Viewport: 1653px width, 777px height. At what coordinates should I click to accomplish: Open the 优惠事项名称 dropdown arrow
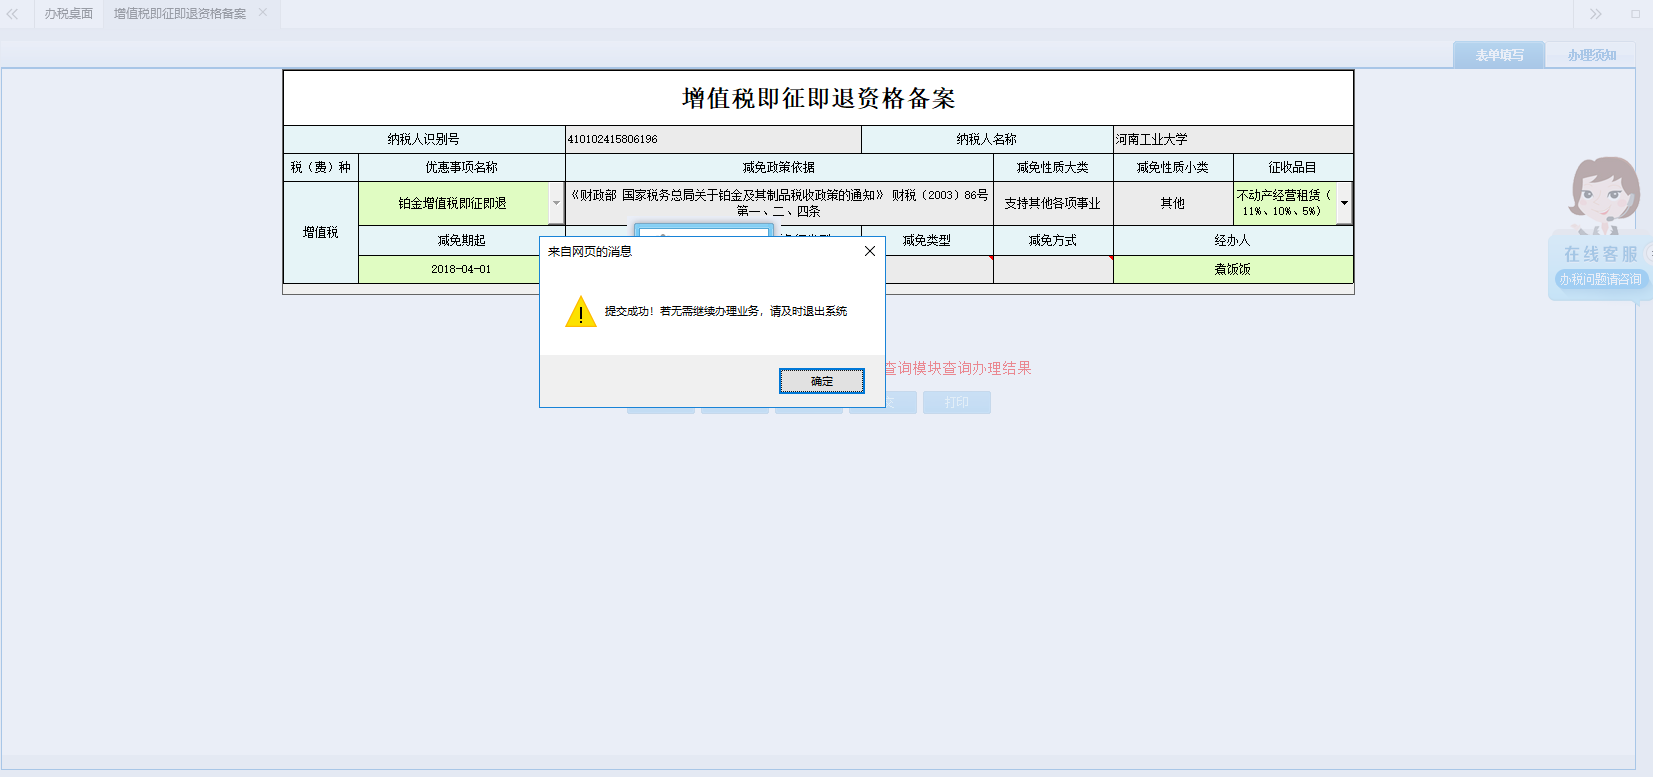(556, 203)
